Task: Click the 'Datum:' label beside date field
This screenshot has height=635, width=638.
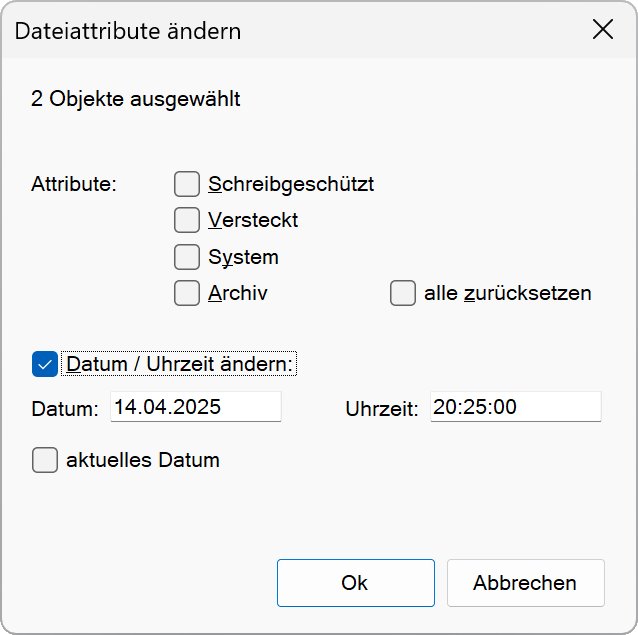Action: coord(65,409)
